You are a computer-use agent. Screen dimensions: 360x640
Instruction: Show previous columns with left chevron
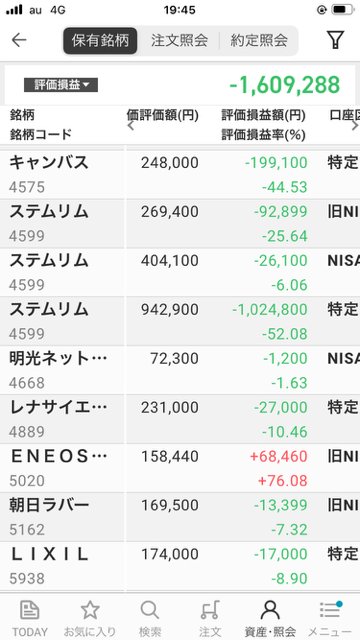click(x=131, y=126)
